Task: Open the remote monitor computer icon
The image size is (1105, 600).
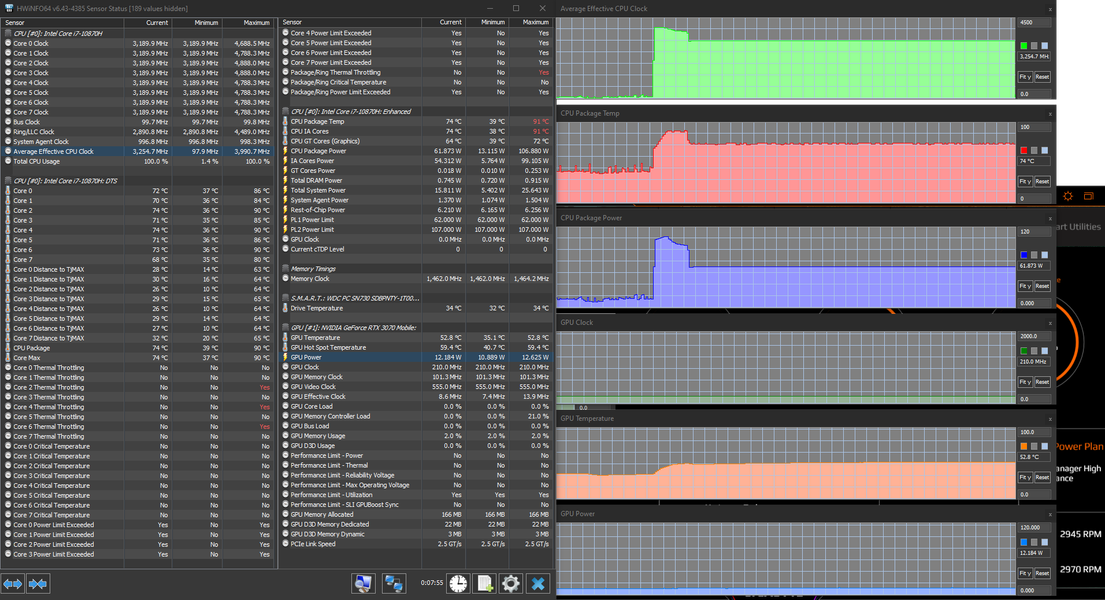Action: point(363,583)
